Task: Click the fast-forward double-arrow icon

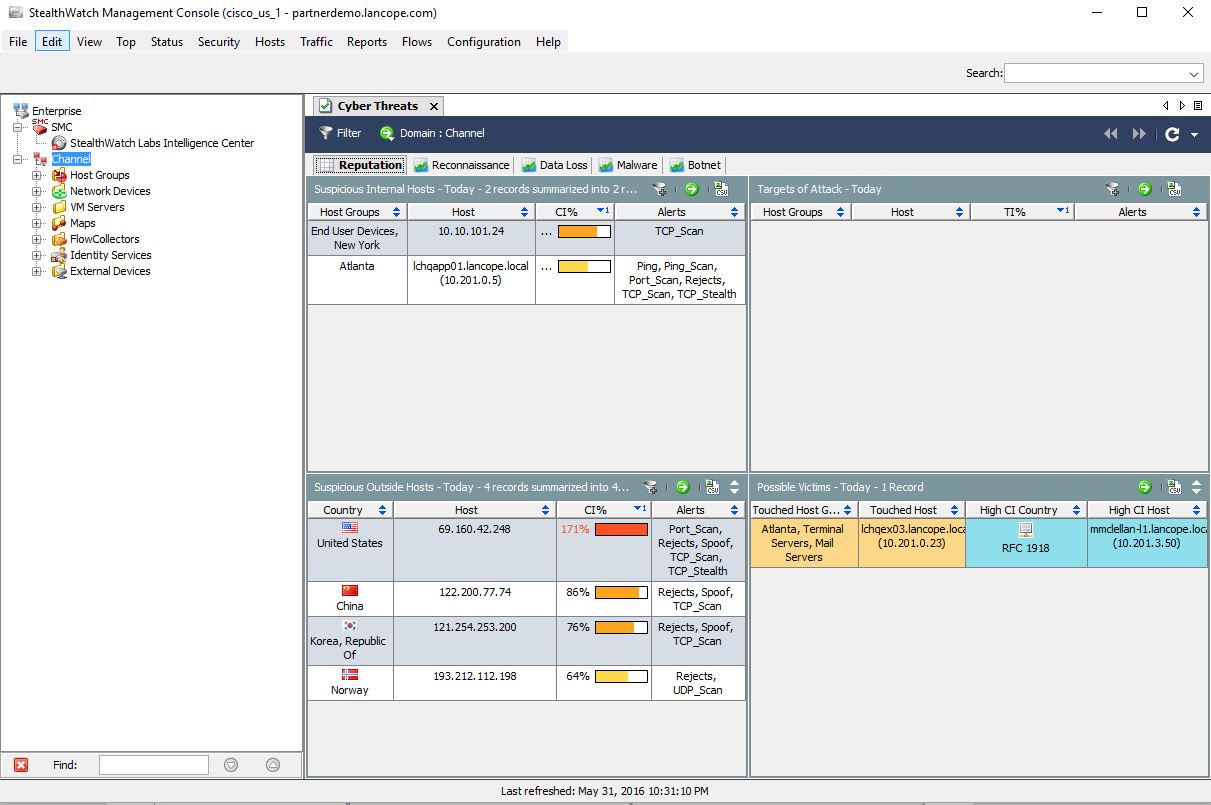Action: (1139, 134)
